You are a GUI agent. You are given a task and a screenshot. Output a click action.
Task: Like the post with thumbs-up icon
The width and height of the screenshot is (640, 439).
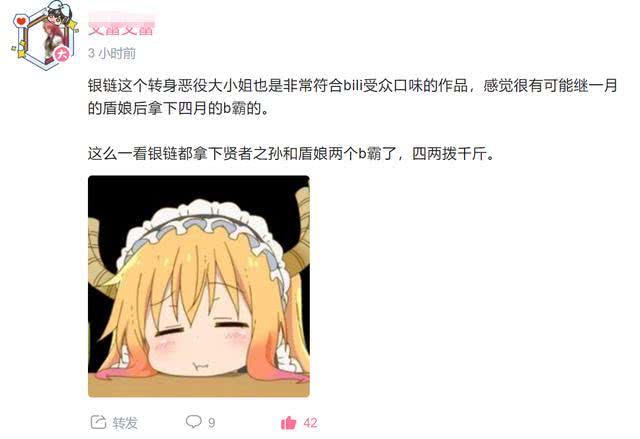tap(289, 422)
